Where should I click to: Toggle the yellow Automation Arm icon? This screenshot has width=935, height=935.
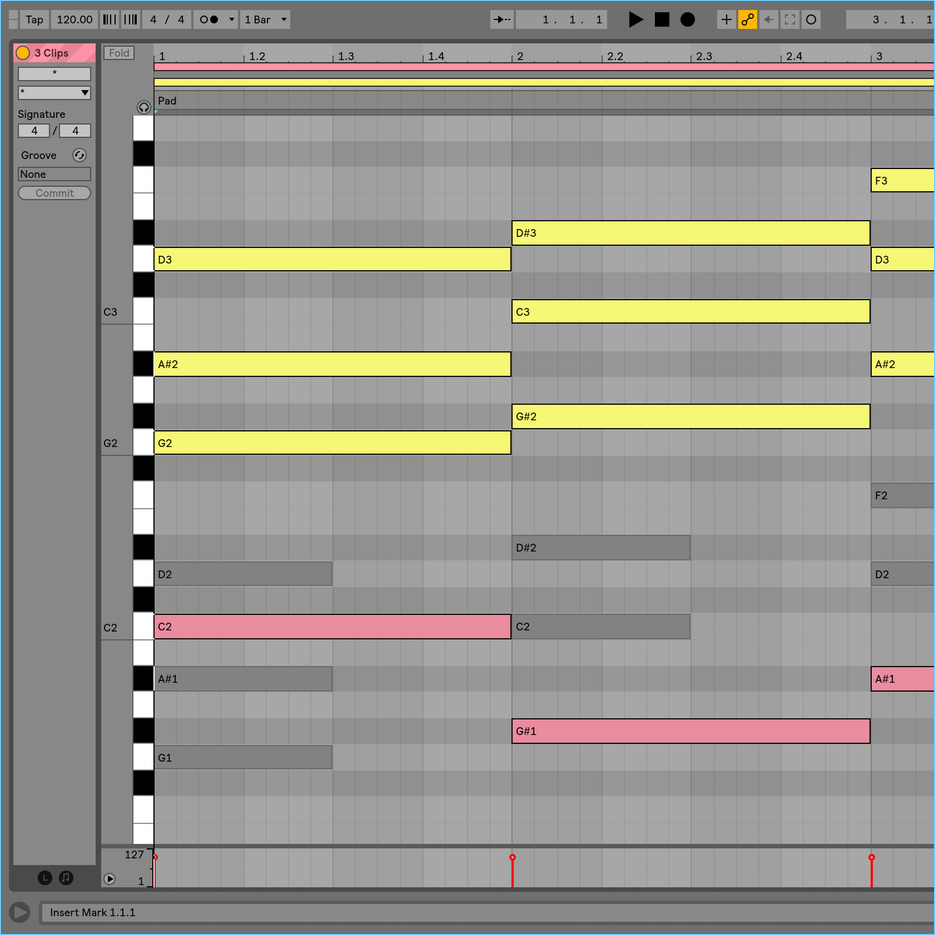[748, 20]
